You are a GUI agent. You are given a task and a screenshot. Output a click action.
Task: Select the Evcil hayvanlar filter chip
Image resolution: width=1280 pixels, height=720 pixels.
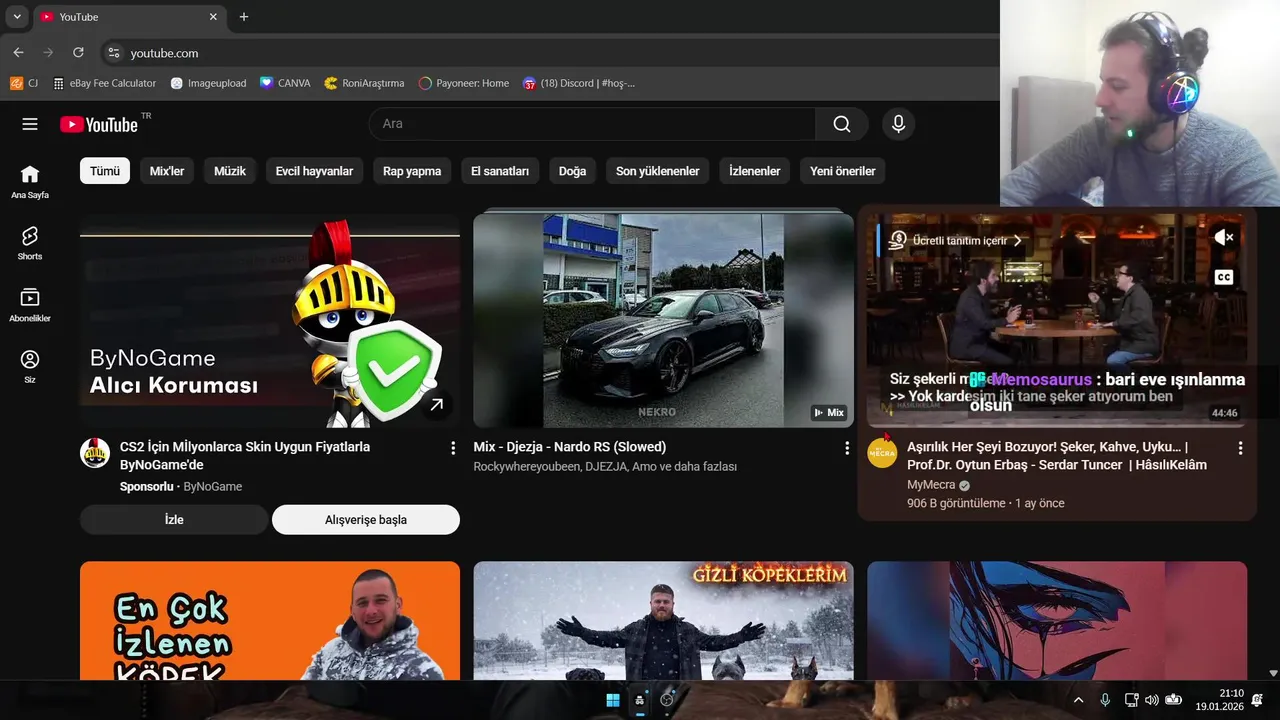pos(314,171)
